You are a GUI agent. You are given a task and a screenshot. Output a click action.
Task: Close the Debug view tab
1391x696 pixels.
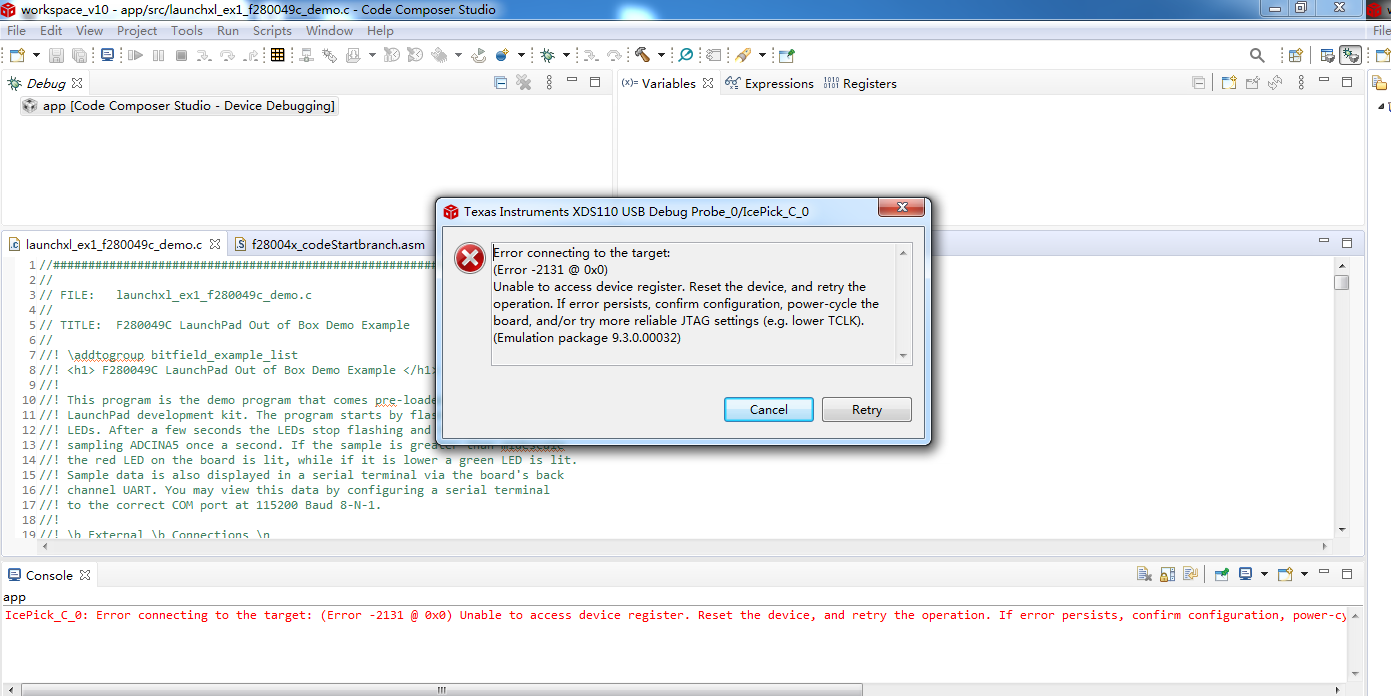[x=77, y=83]
